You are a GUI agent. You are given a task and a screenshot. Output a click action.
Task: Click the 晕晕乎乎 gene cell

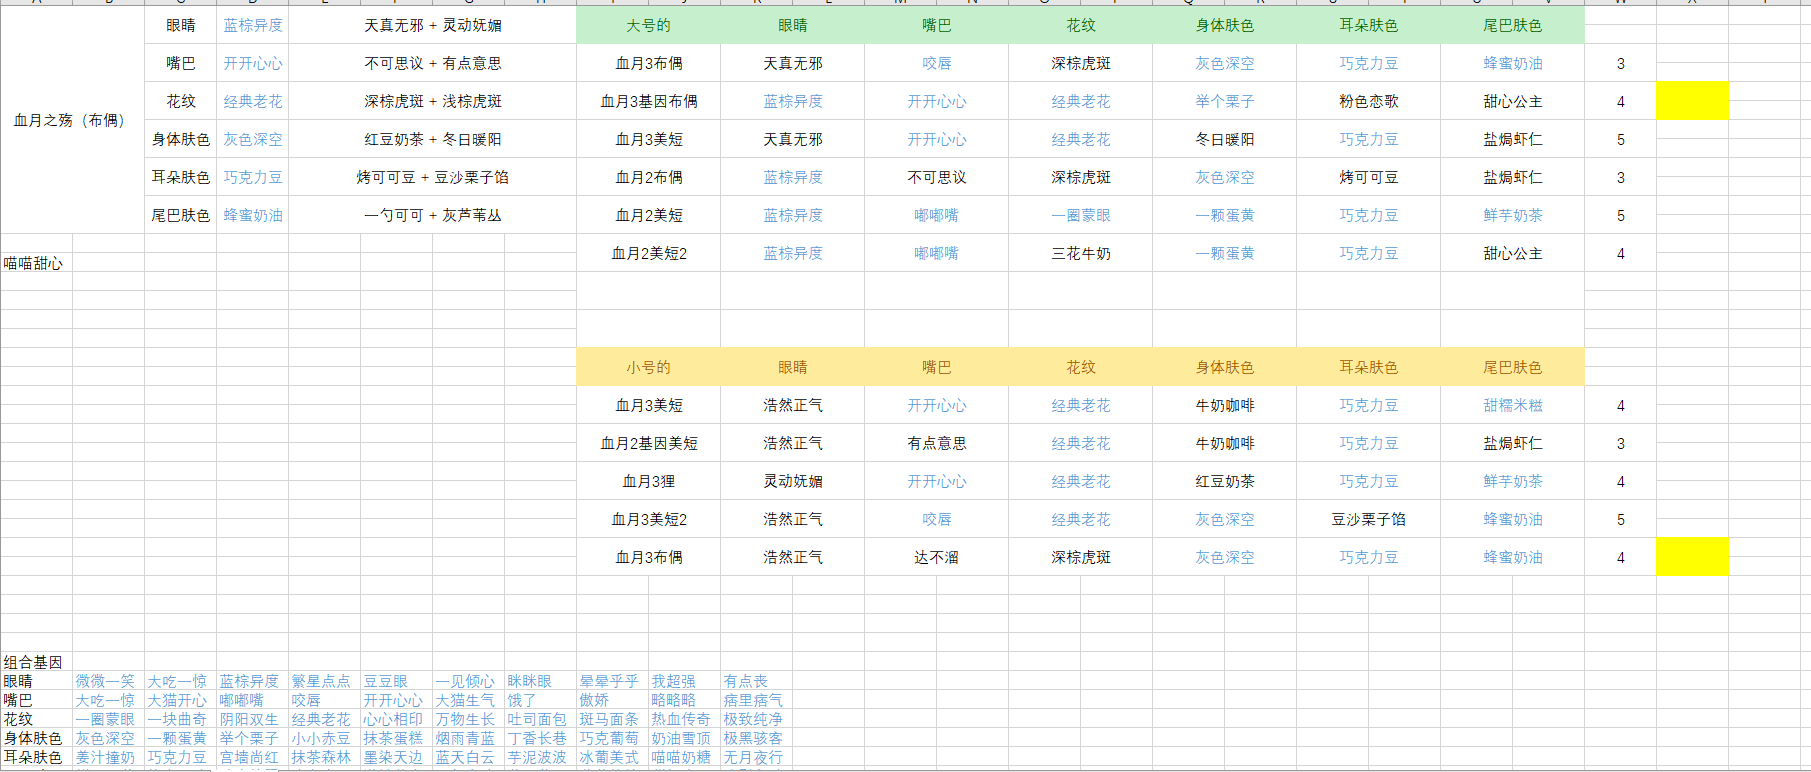pyautogui.click(x=612, y=681)
